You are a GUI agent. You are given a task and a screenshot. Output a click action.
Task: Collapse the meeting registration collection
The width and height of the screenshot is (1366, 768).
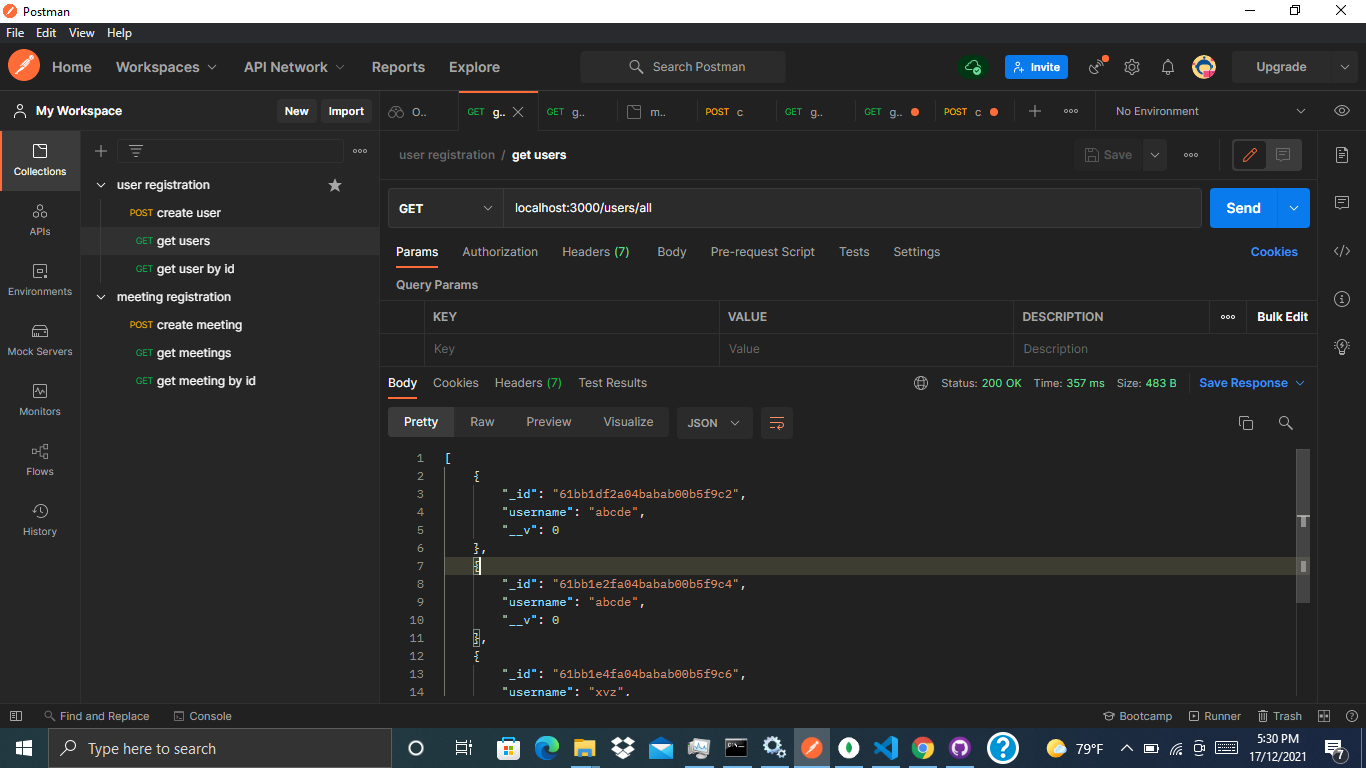[x=101, y=297]
